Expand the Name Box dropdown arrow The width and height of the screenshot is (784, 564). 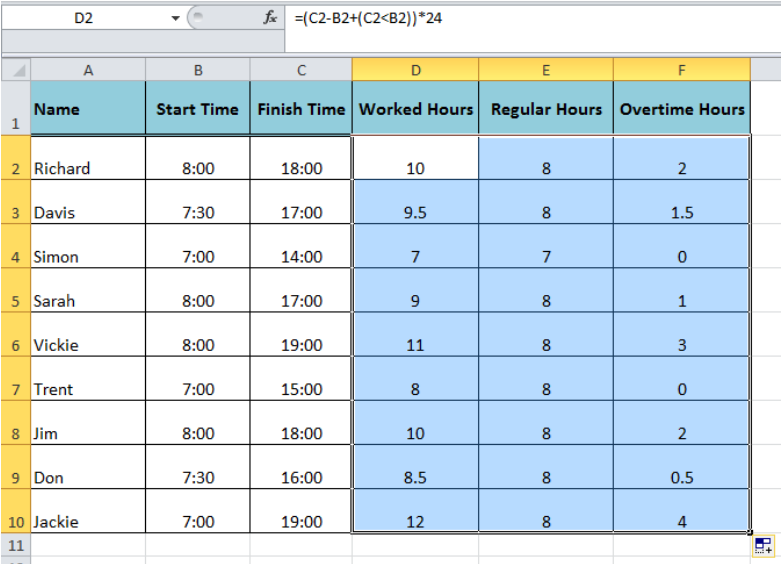[x=176, y=18]
